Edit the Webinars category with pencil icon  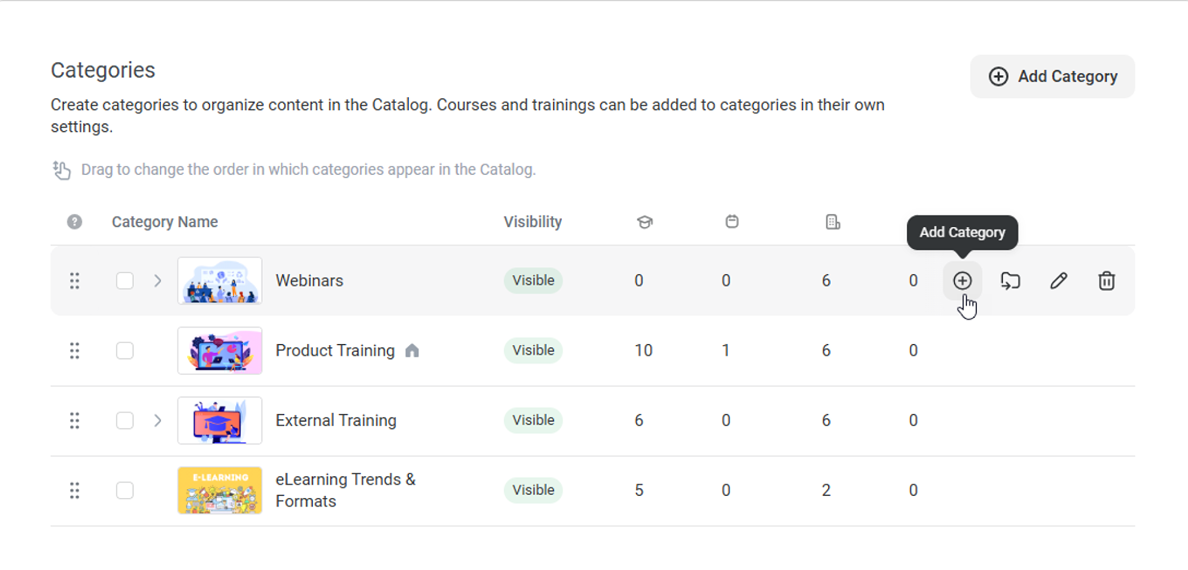point(1058,281)
